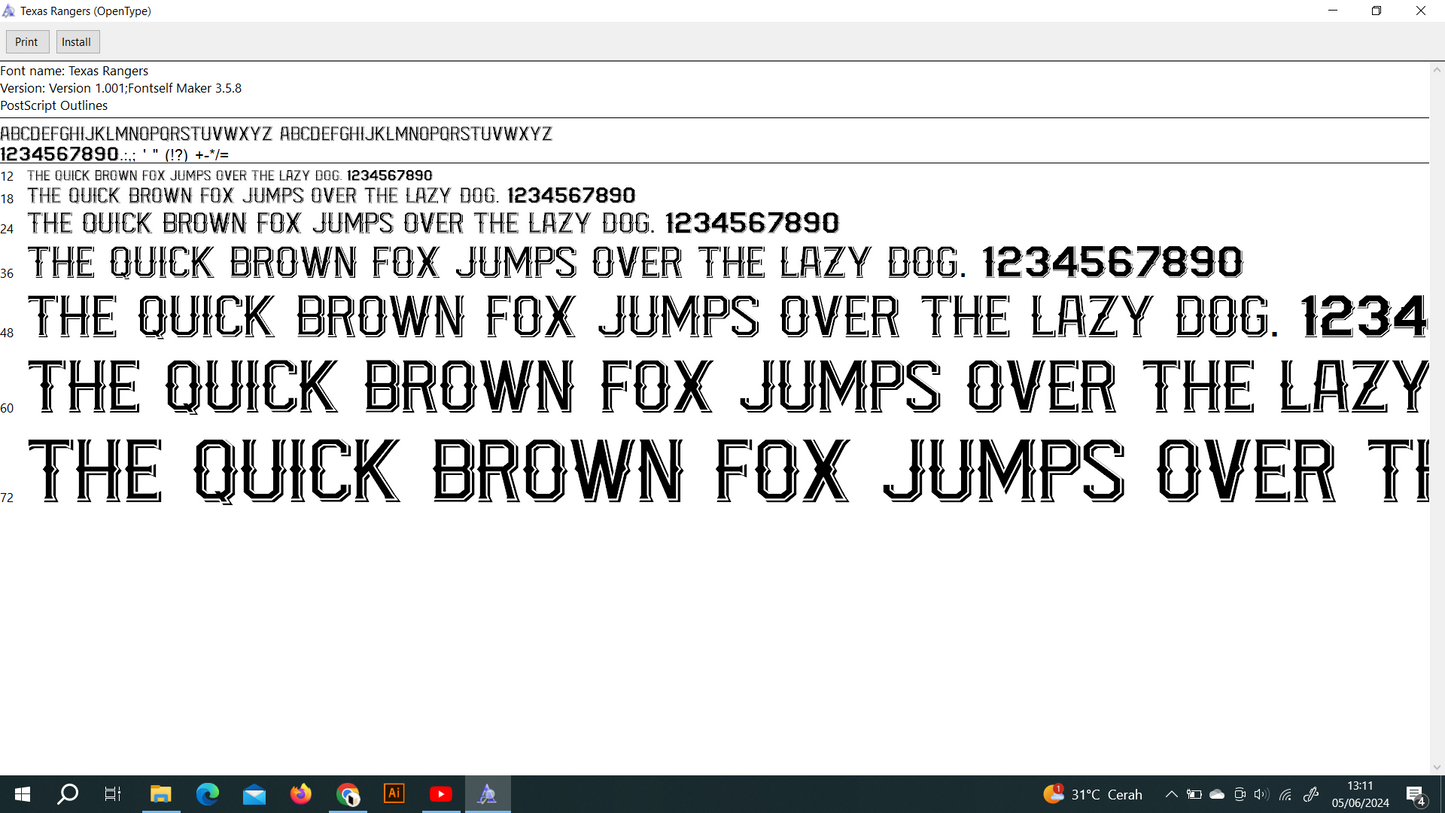Viewport: 1445px width, 813px height.
Task: Launch File Explorer from taskbar
Action: [x=160, y=794]
